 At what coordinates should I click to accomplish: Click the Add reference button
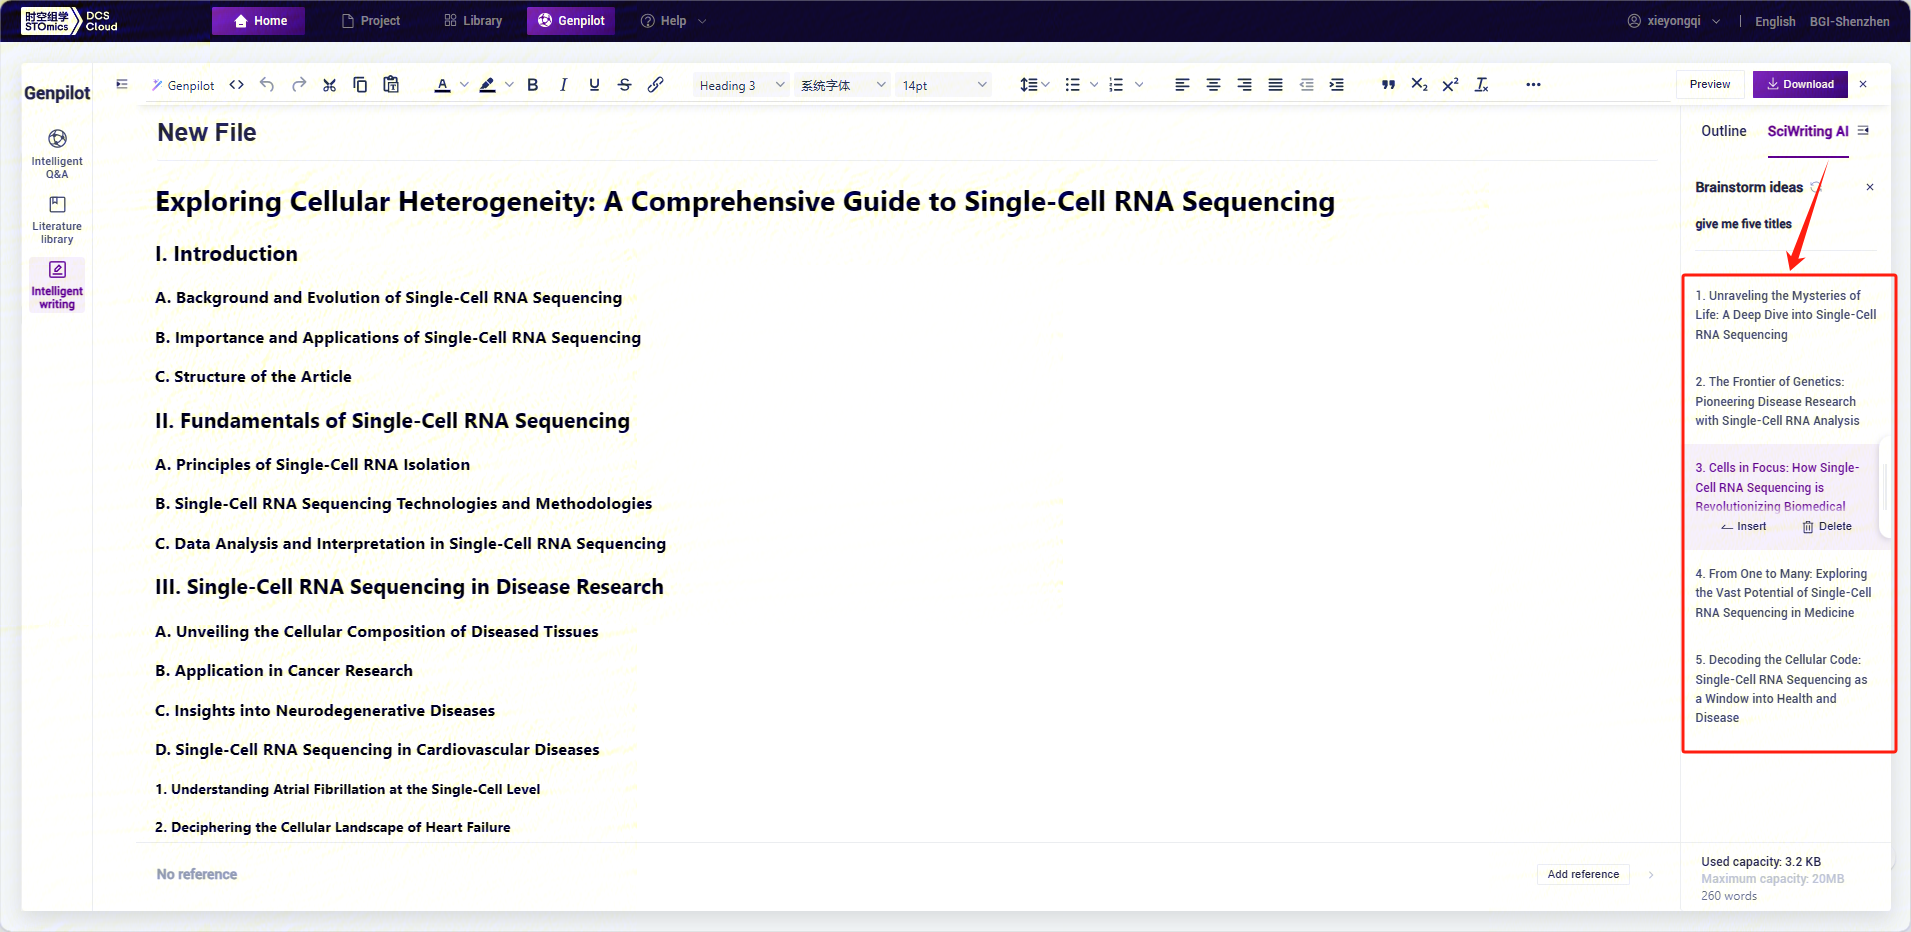click(1582, 874)
